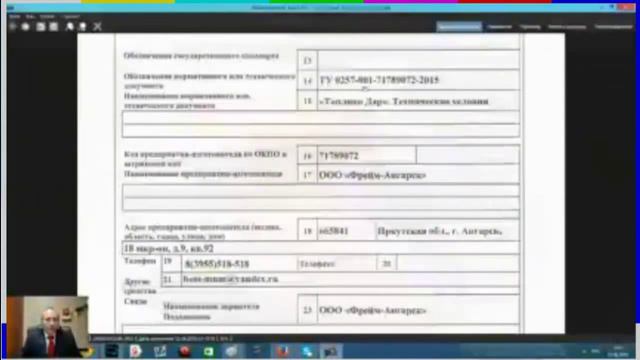
Task: Click the empty telefax field numbered 20
Action: point(458,264)
